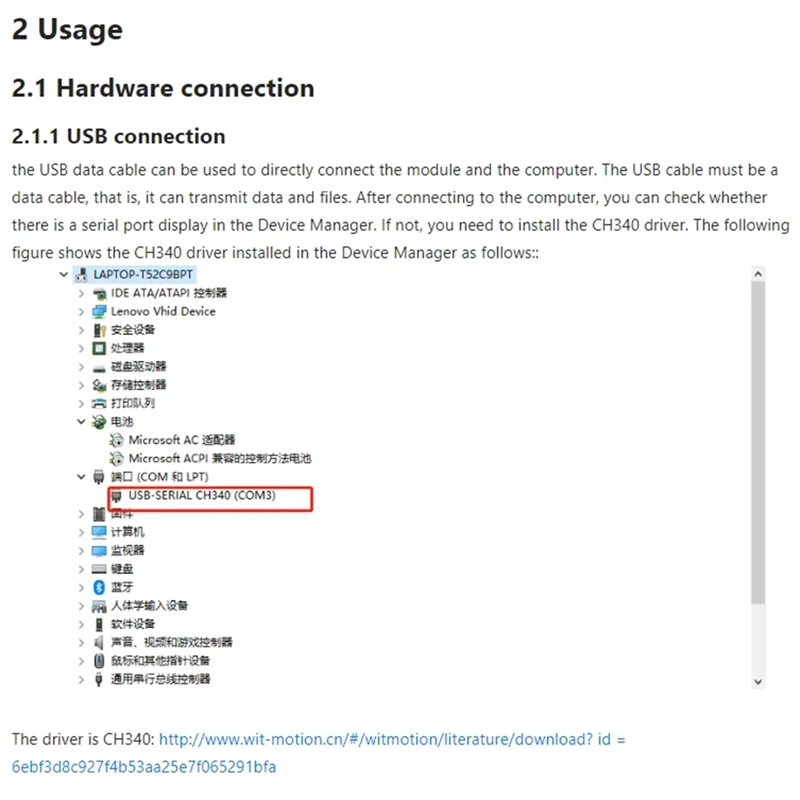Collapse the LAPTOP-T52C9BPT root node
This screenshot has height=800, width=800.
64,274
